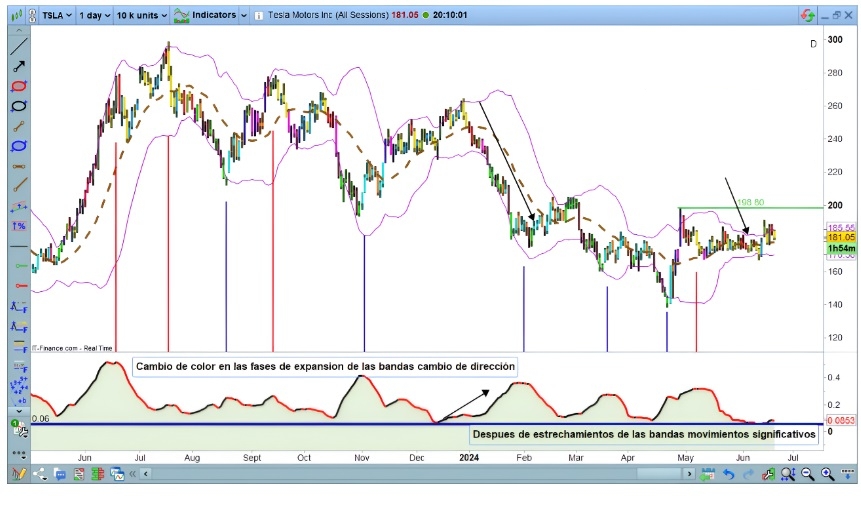The height and width of the screenshot is (508, 861).
Task: Open the chat comments icon in bottom bar
Action: 60,474
